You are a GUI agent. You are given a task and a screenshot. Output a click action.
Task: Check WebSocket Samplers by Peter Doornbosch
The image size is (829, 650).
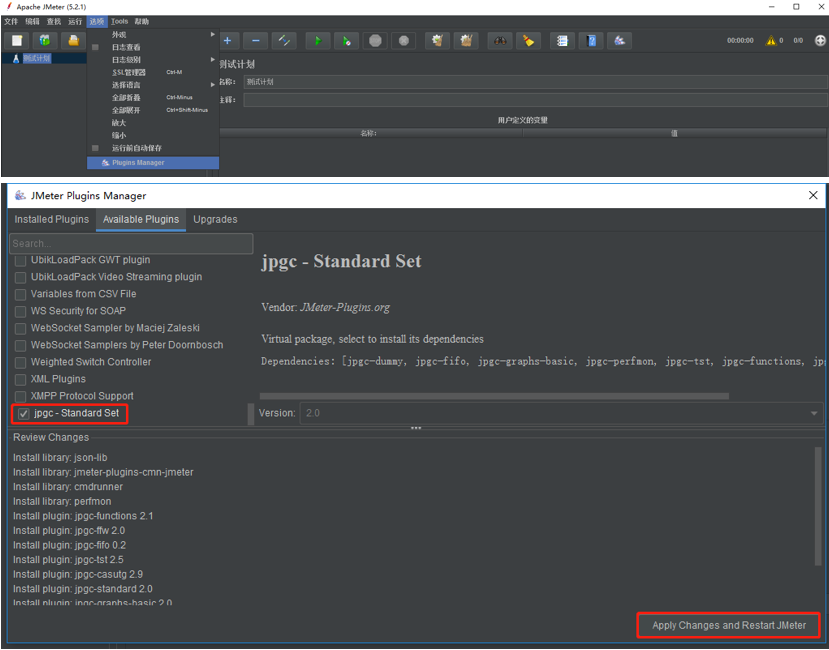pyautogui.click(x=21, y=345)
